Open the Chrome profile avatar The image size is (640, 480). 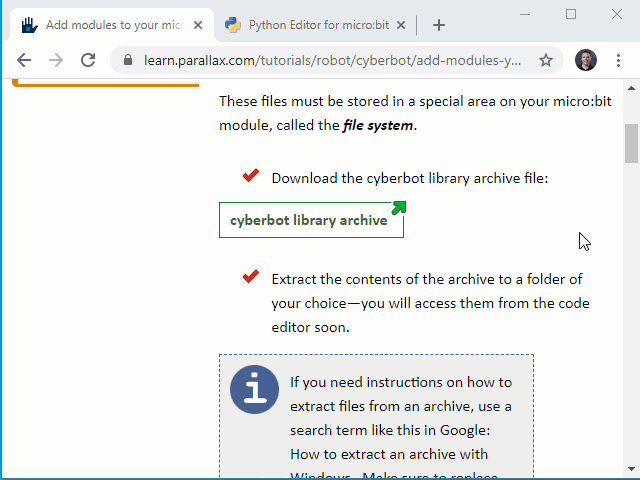coord(586,60)
